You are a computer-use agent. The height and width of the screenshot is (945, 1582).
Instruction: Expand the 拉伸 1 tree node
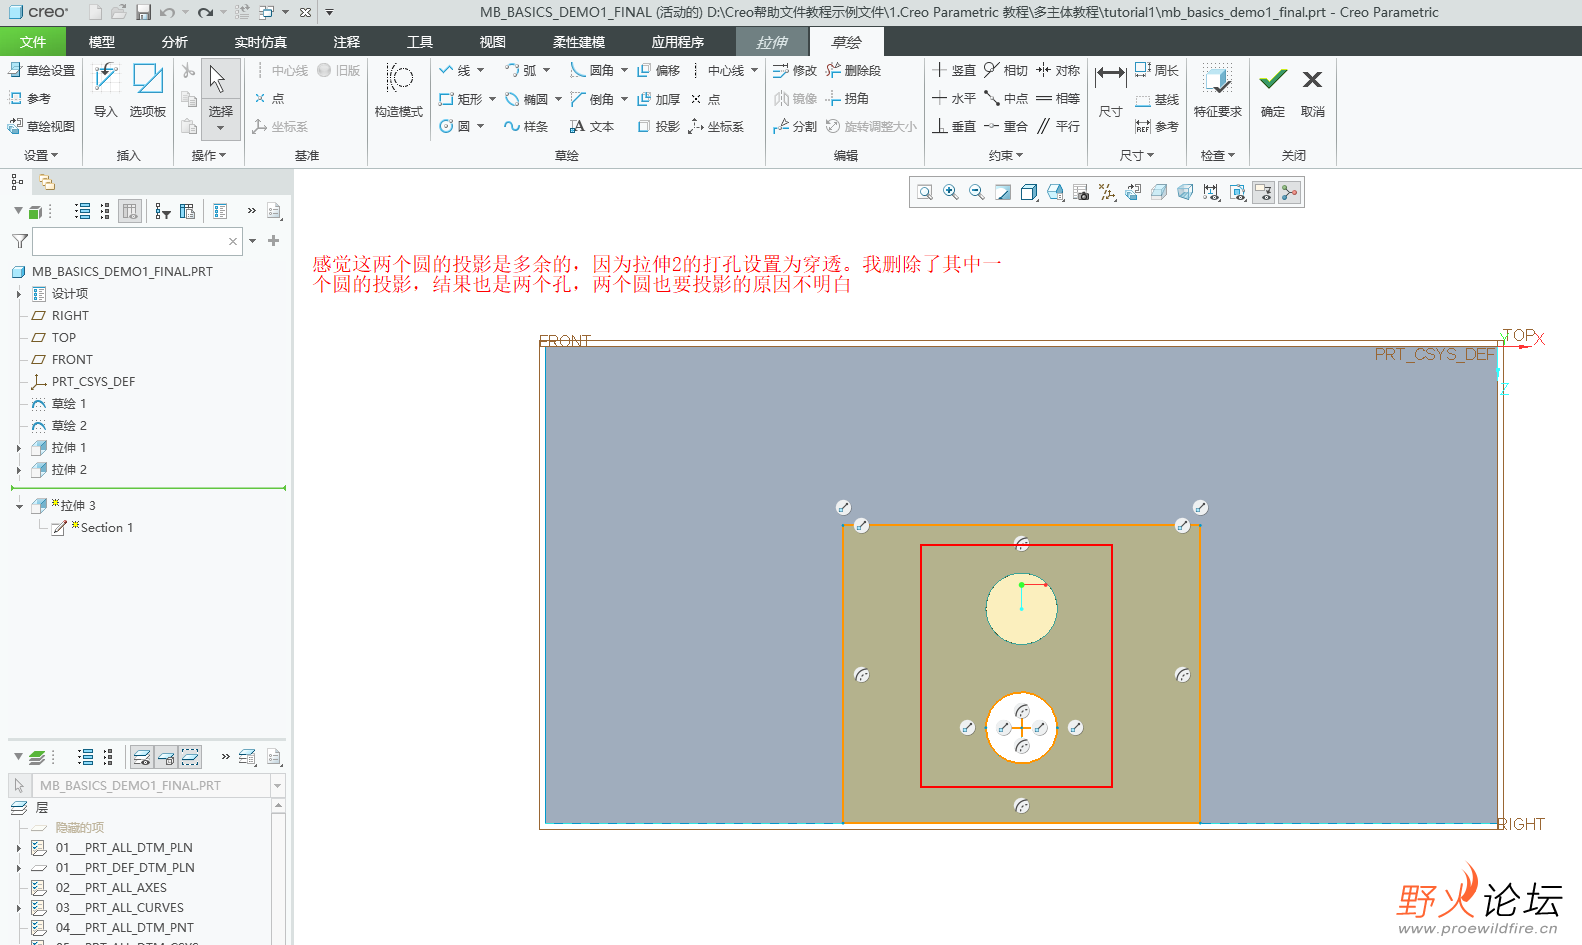point(19,448)
